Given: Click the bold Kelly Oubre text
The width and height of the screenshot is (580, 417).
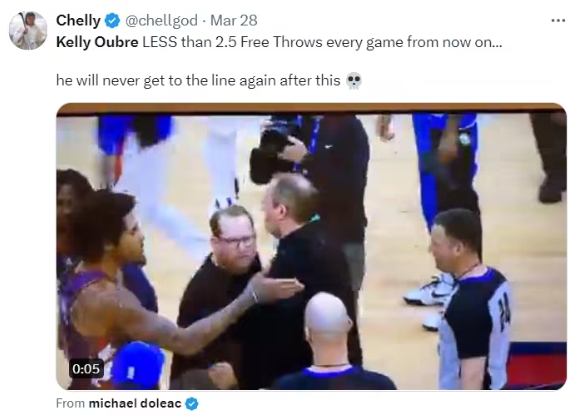Looking at the screenshot, I should [97, 42].
